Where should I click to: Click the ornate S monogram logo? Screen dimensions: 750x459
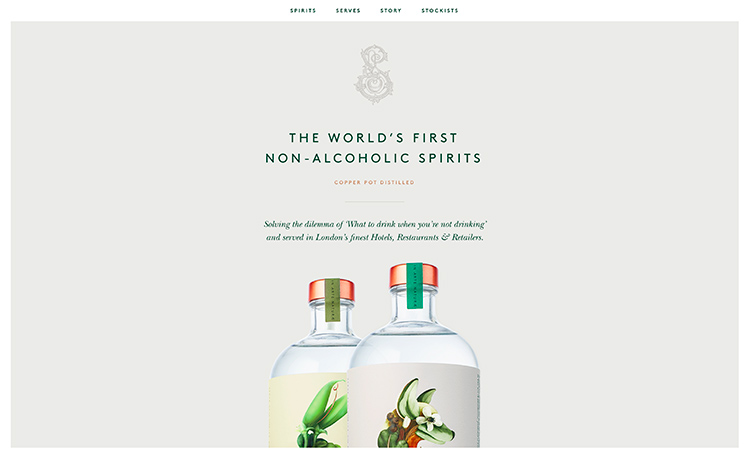click(x=374, y=74)
